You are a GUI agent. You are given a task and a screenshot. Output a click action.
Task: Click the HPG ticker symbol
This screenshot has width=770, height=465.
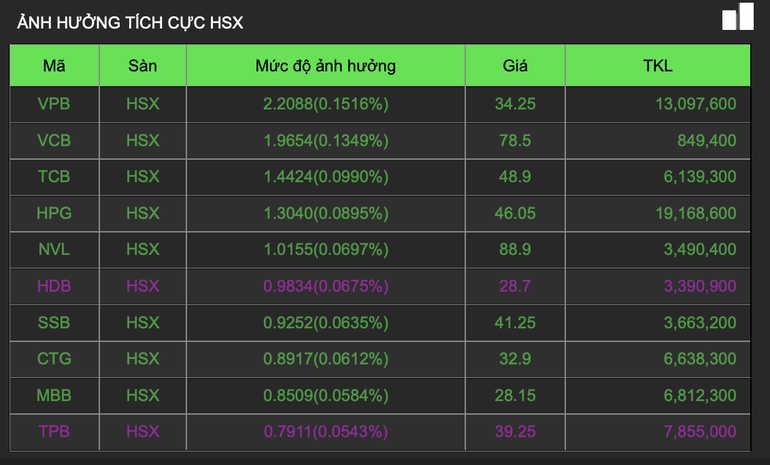pyautogui.click(x=54, y=213)
